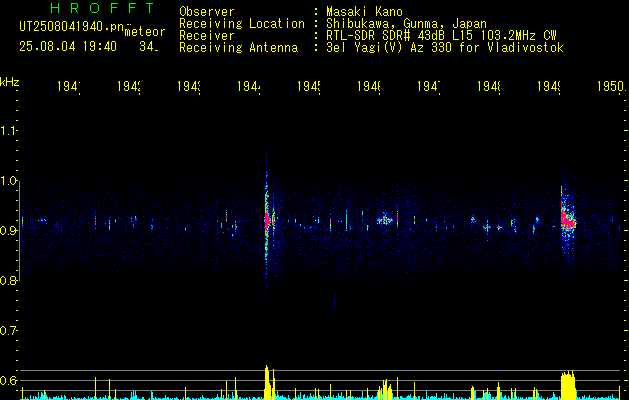
Task: Click the yellow 'meteor' label
Action: [x=145, y=32]
